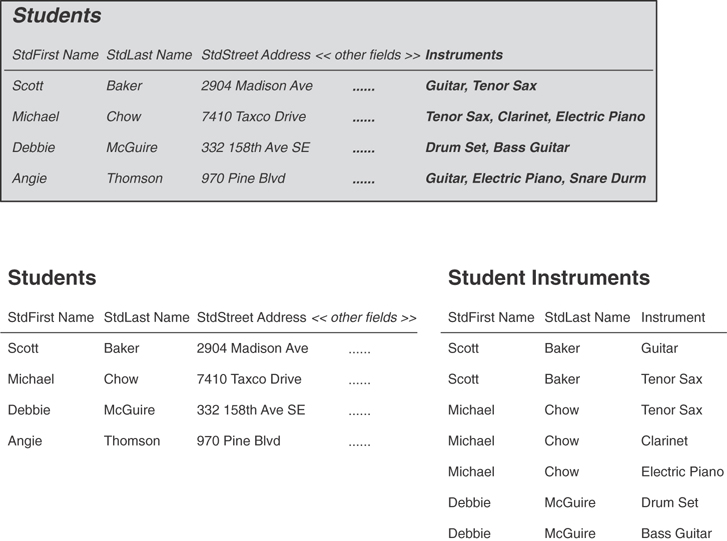This screenshot has height=541, width=727.
Task: Click 'StdStreet Address' header in the gray table
Action: pos(256,55)
